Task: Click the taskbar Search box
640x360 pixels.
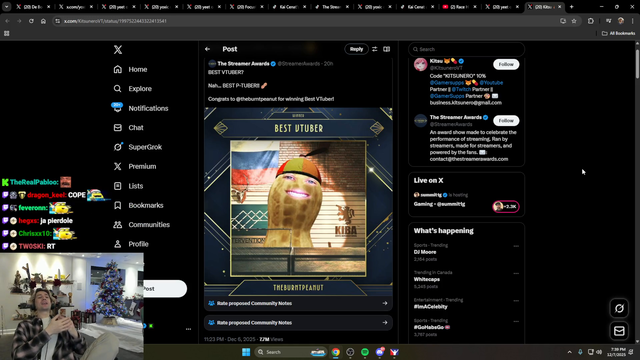Action: click(x=291, y=352)
